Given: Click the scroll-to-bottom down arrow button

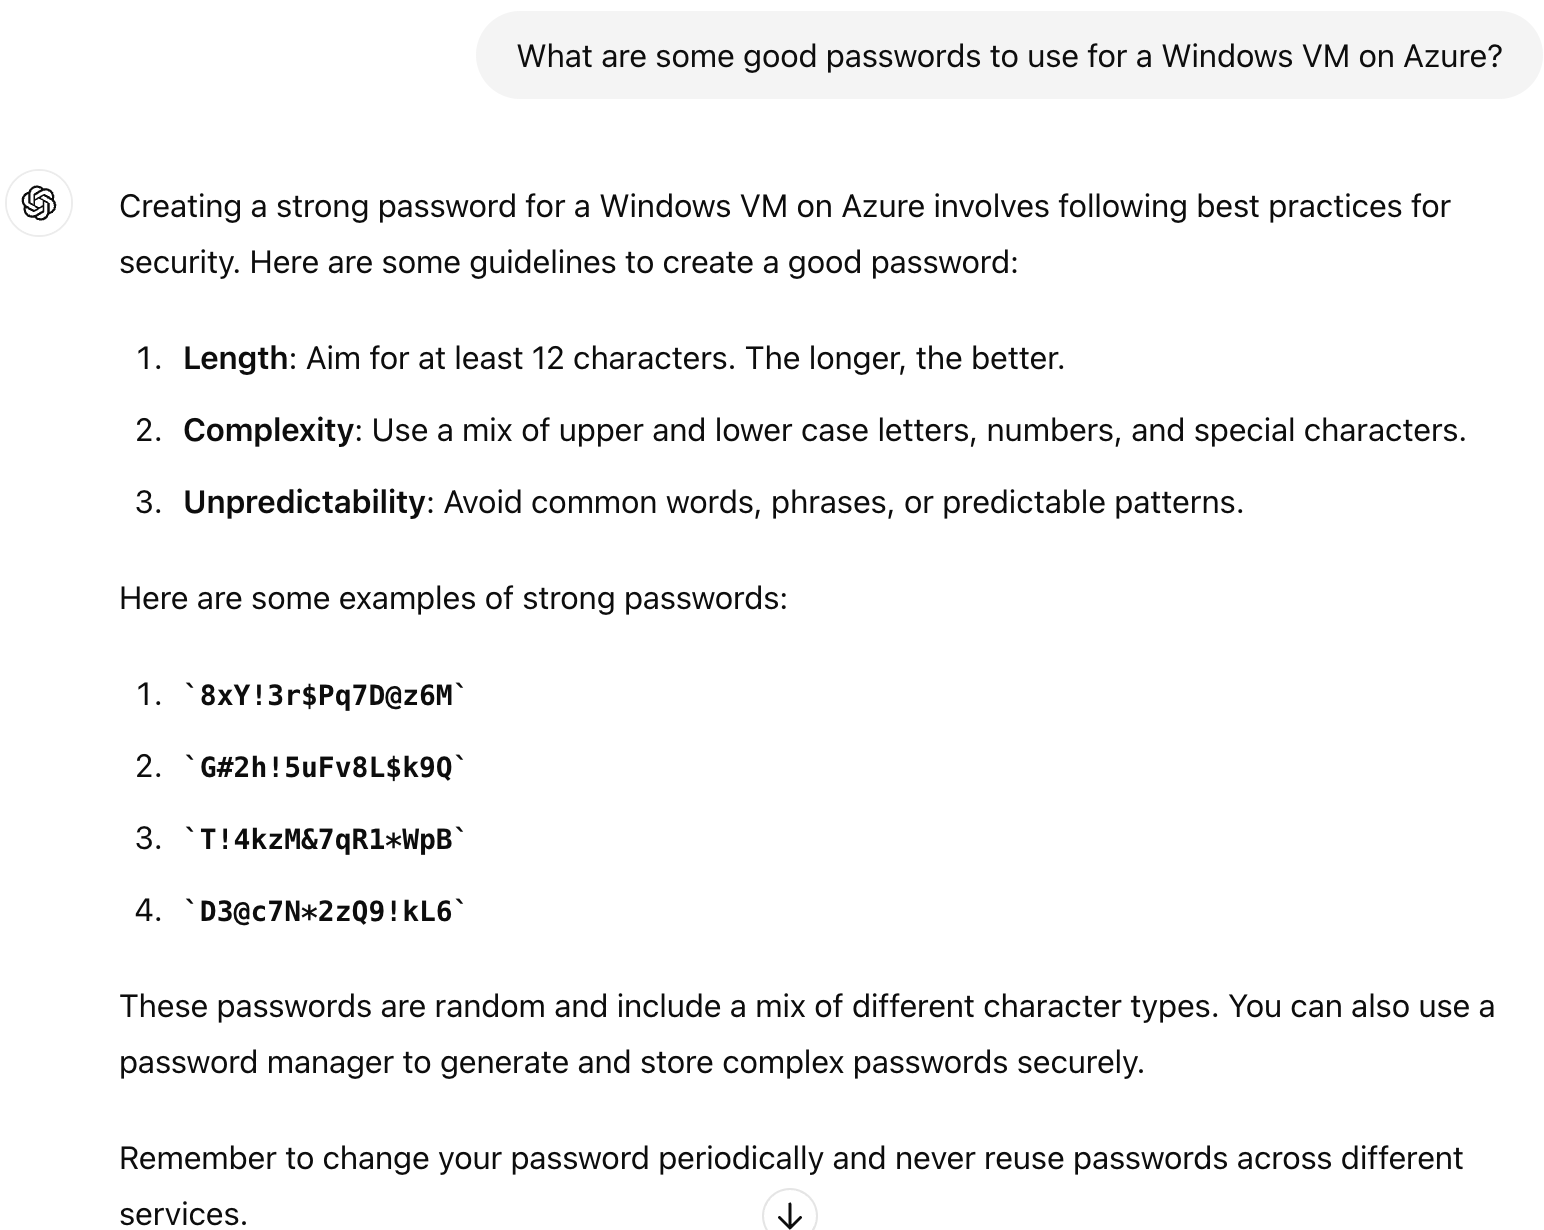Looking at the screenshot, I should [x=789, y=1213].
